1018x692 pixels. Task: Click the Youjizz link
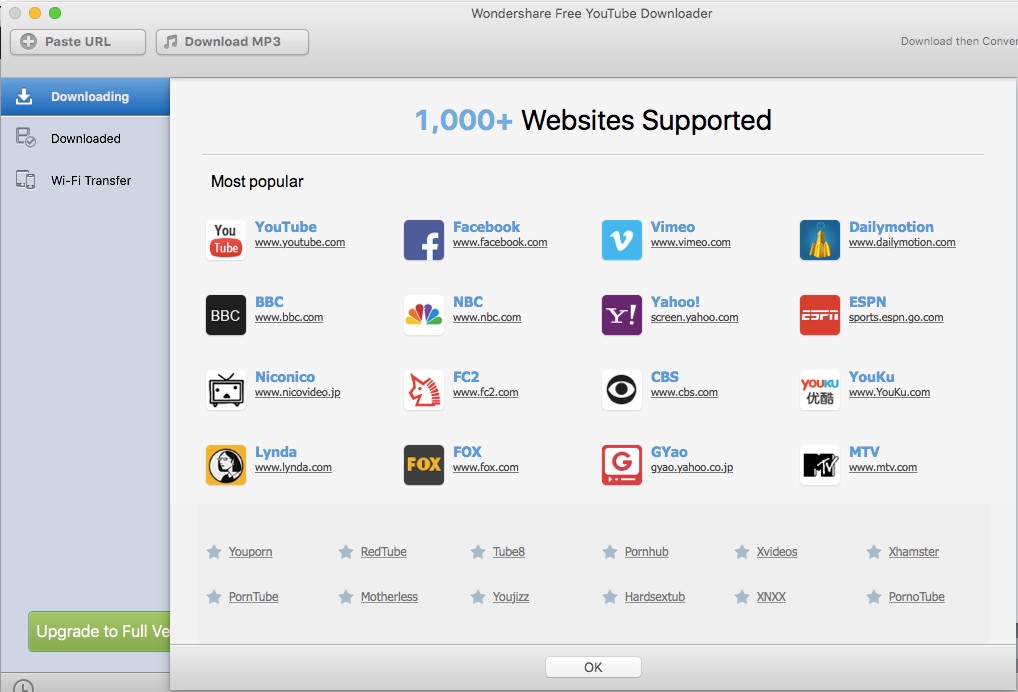(511, 597)
